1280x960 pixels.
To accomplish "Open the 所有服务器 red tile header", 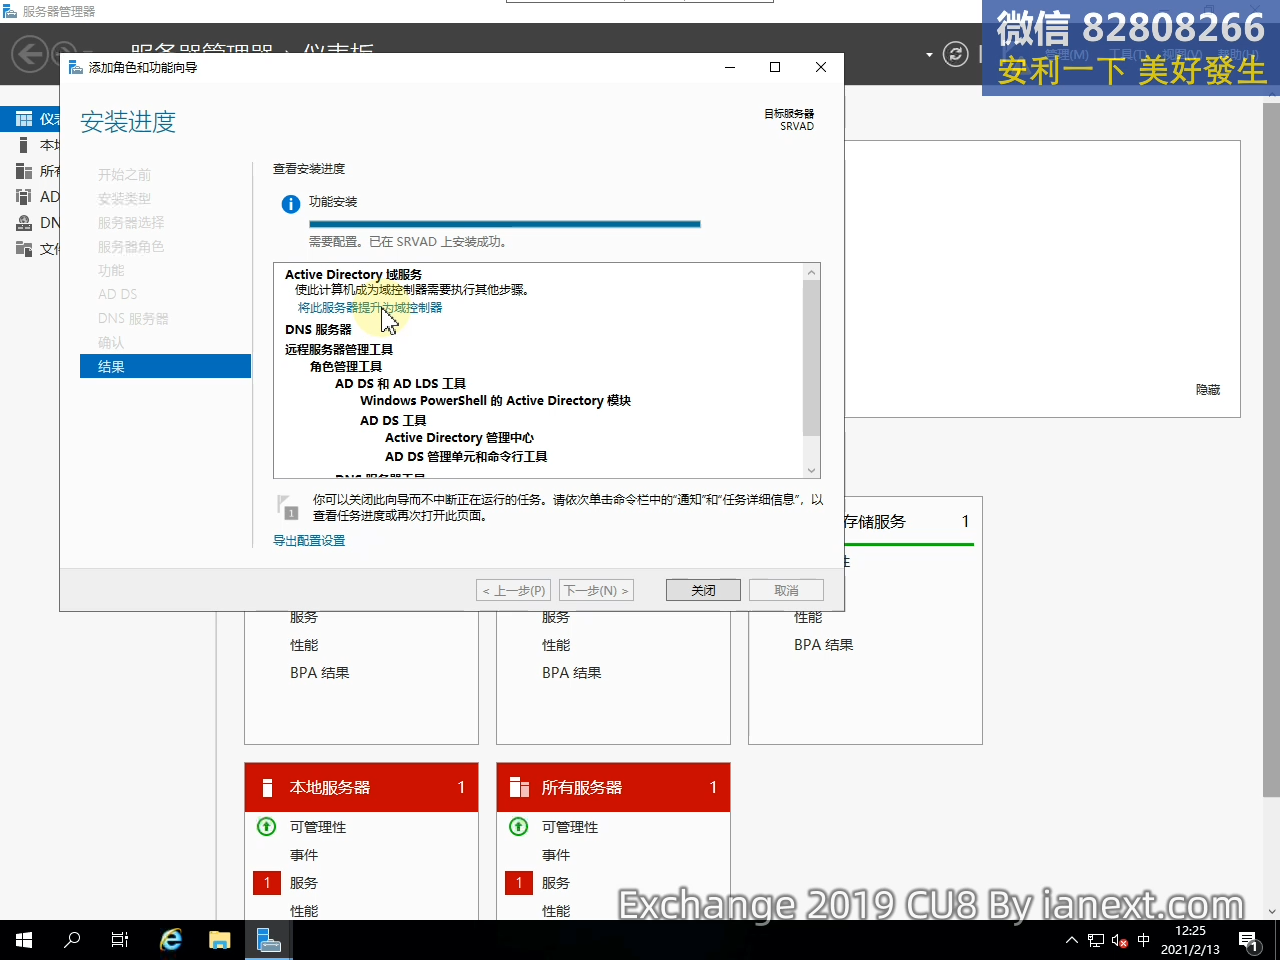I will 613,787.
